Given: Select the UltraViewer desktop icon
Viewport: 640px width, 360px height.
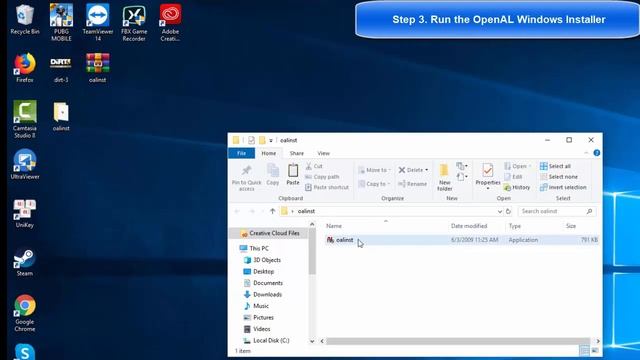Looking at the screenshot, I should point(25,164).
